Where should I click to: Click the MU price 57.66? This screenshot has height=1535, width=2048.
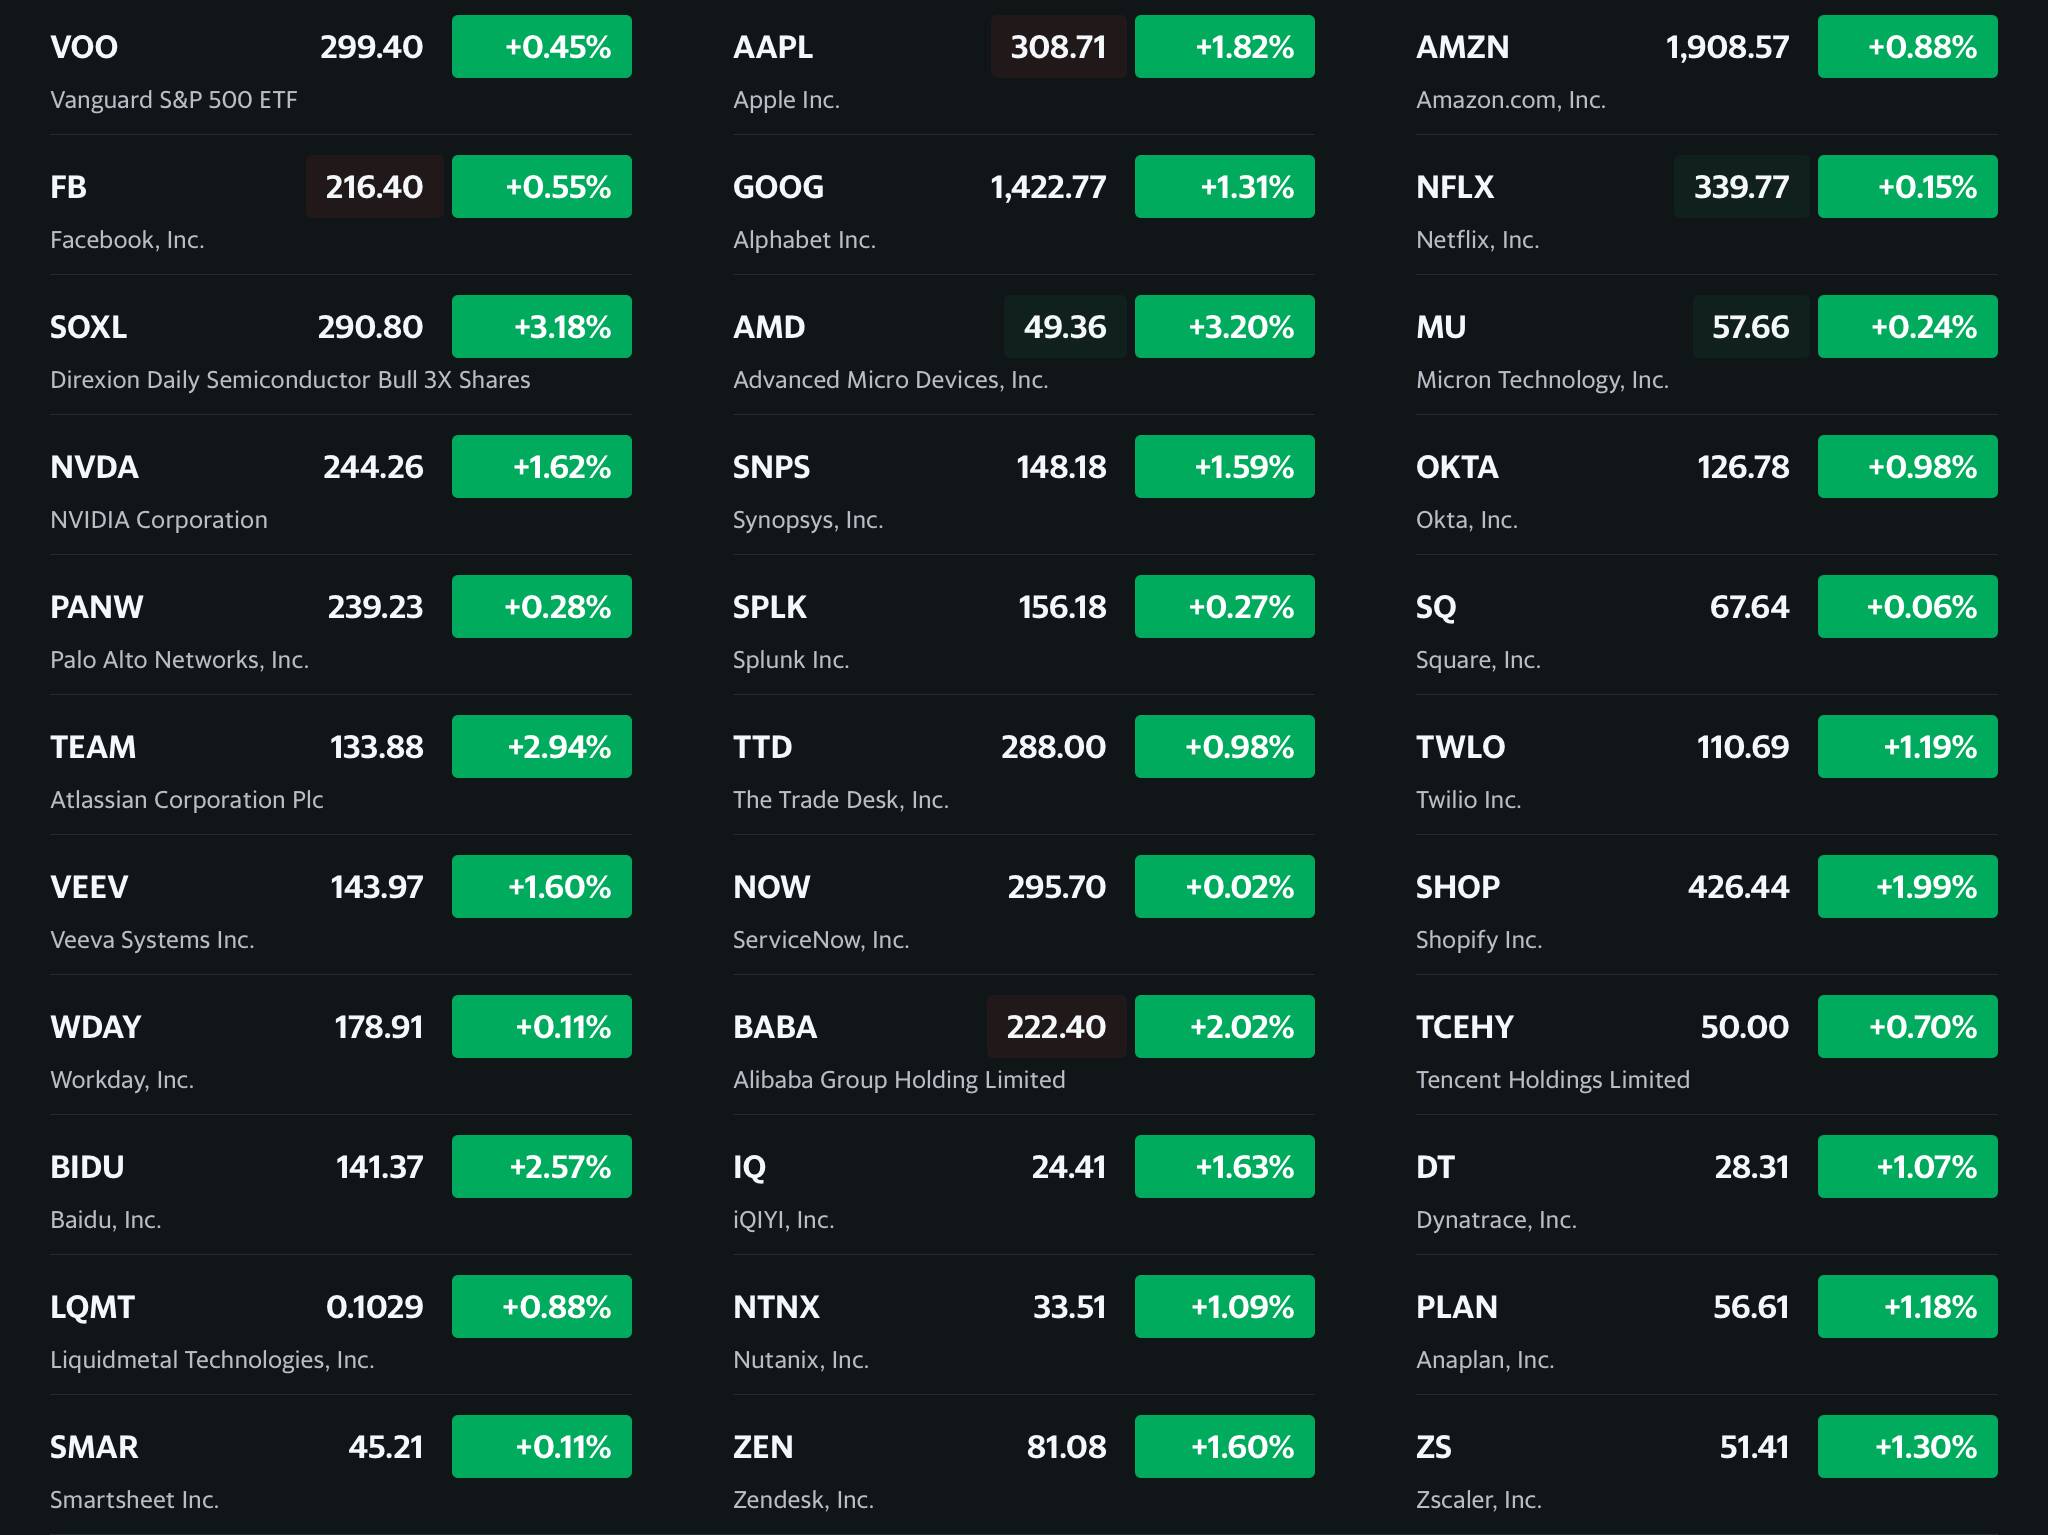click(1750, 327)
